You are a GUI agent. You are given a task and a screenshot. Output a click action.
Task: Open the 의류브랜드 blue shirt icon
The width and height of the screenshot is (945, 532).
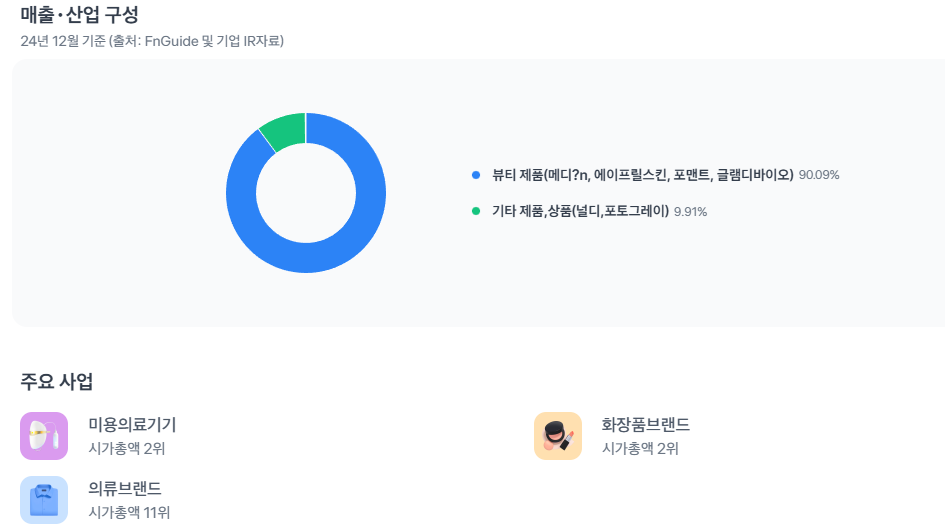(44, 500)
